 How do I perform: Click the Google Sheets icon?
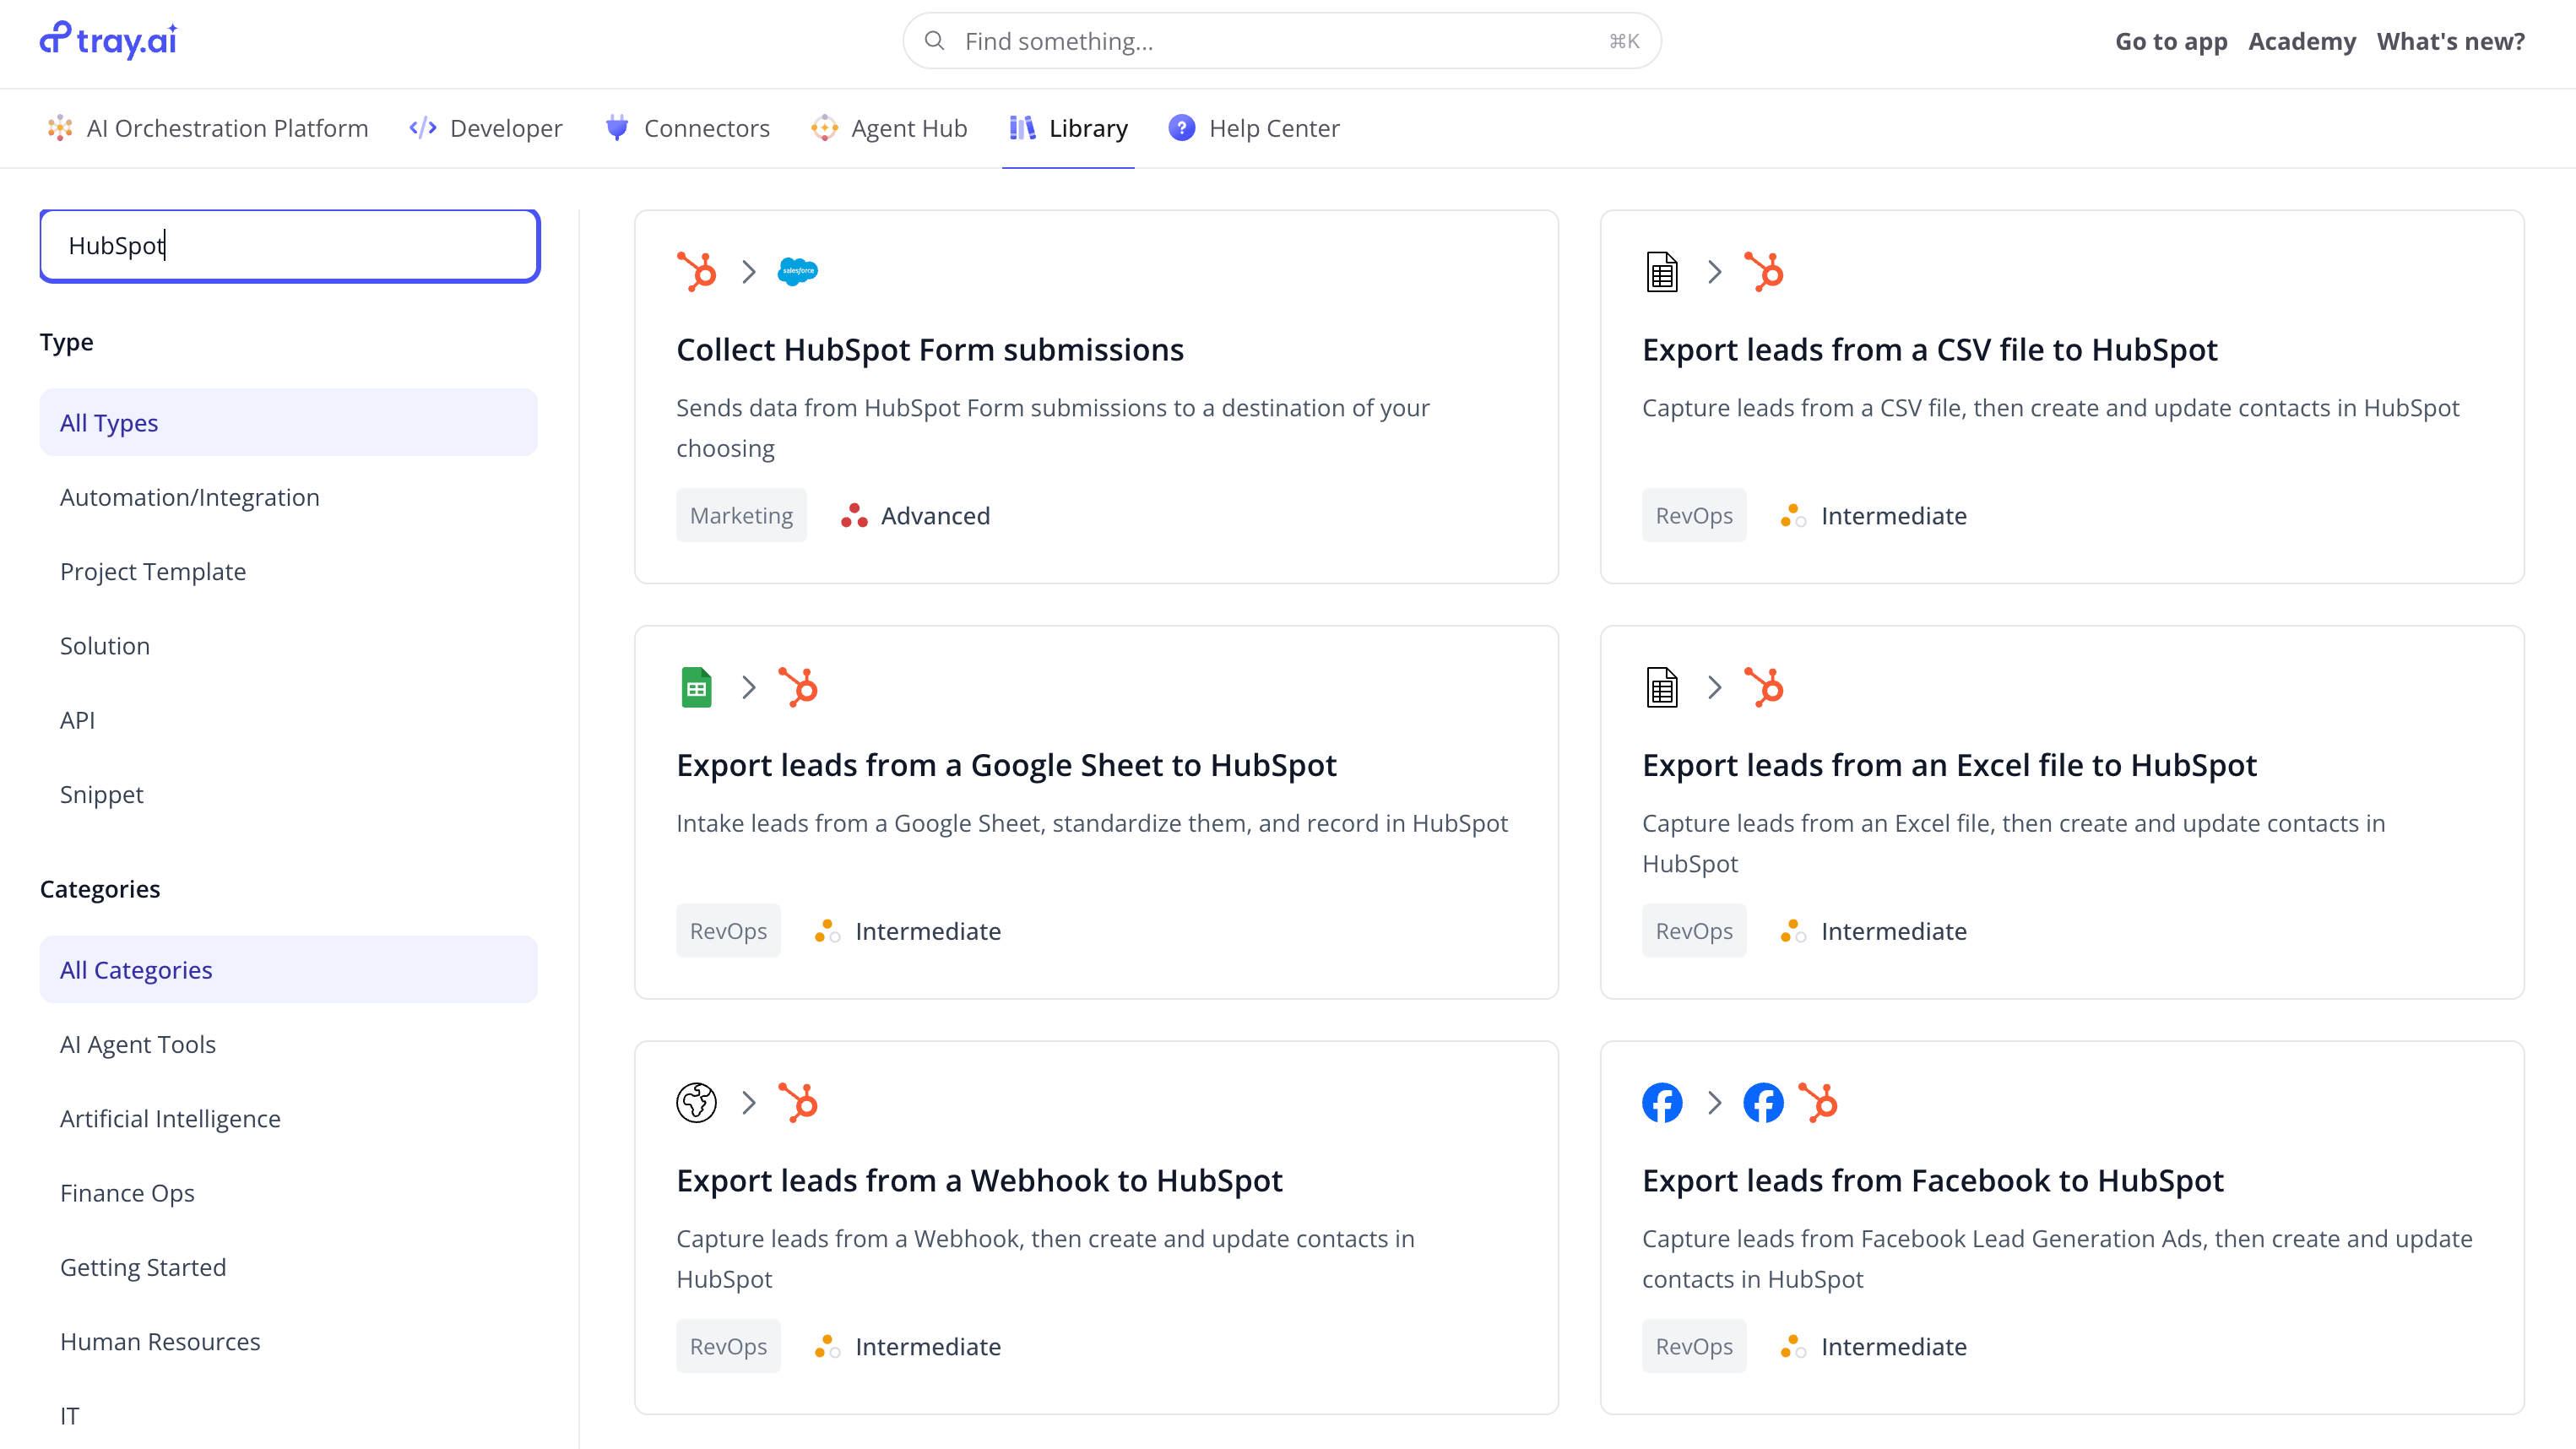coord(696,687)
